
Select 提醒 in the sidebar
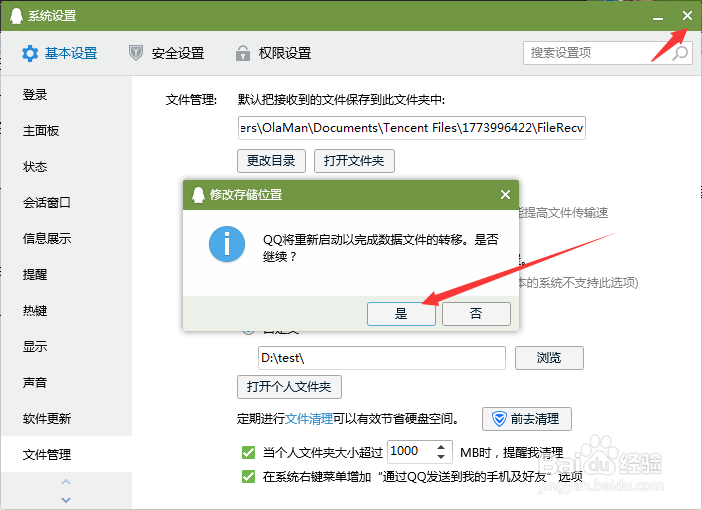click(66, 274)
